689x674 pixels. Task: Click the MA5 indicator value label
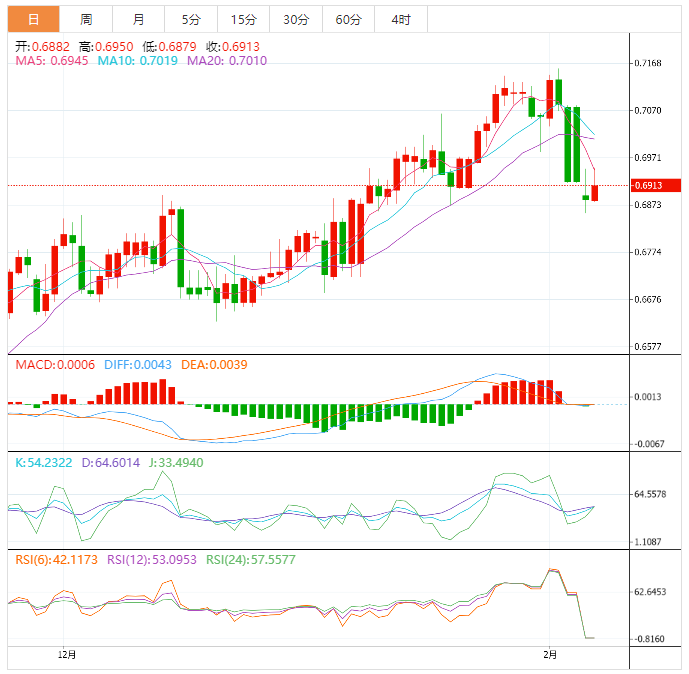pyautogui.click(x=52, y=61)
